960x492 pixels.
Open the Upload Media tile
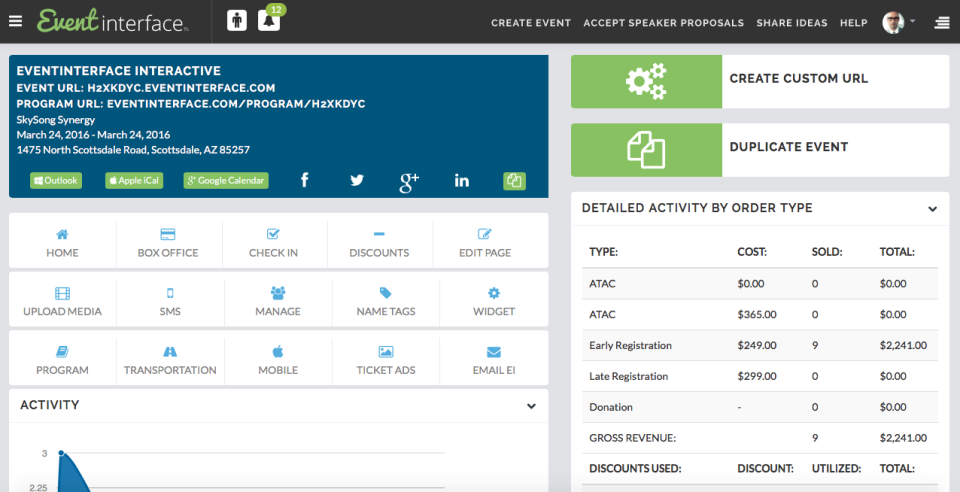pyautogui.click(x=62, y=302)
